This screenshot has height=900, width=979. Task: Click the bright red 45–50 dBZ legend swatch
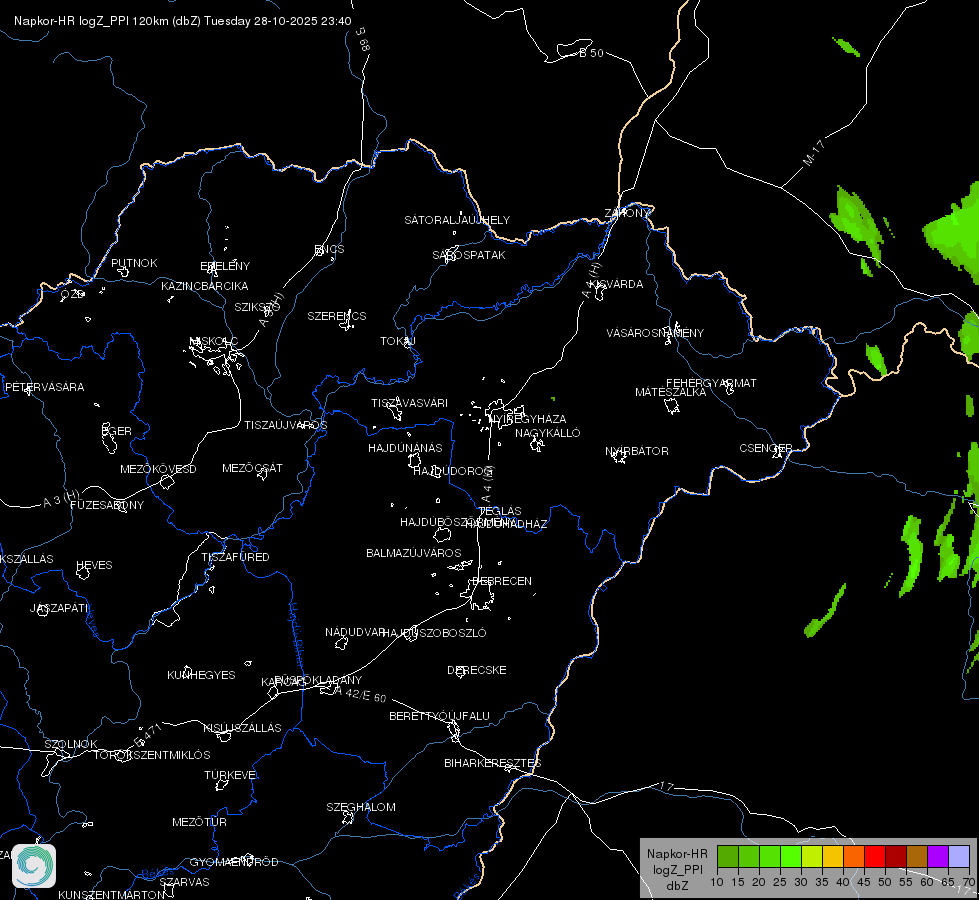[875, 856]
